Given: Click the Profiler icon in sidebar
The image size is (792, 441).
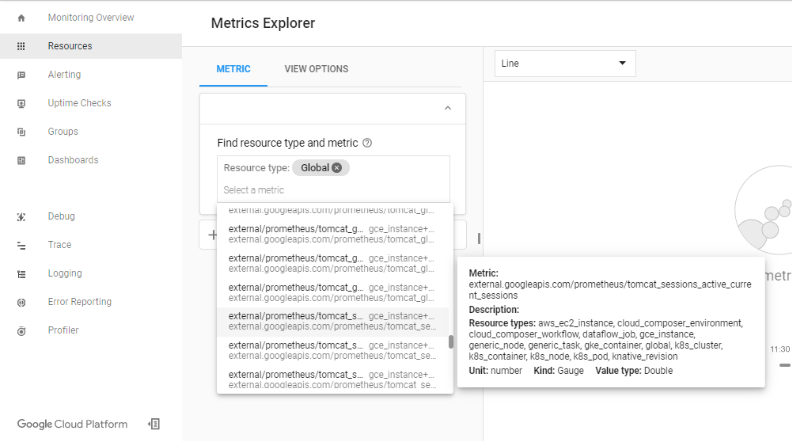Looking at the screenshot, I should pos(21,331).
